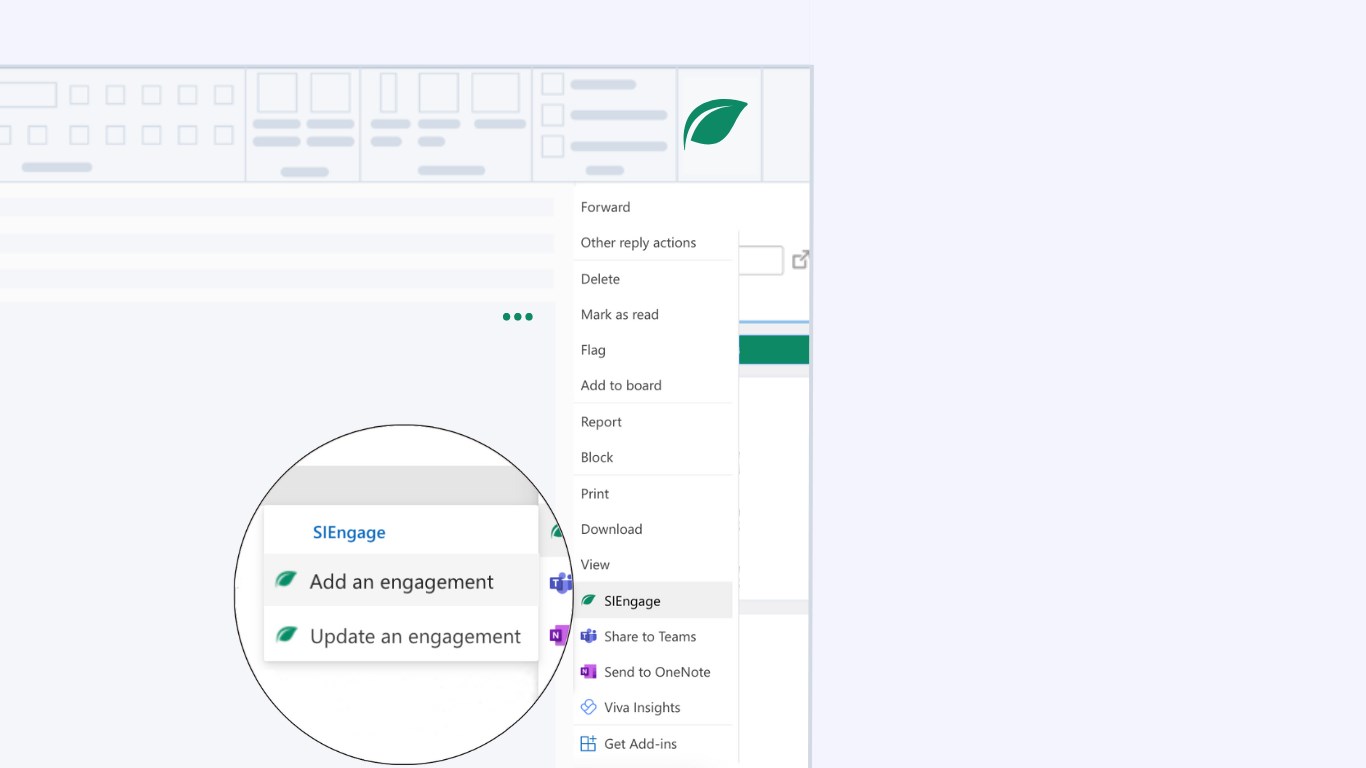Click the SIEngage item in context menu

pos(654,601)
